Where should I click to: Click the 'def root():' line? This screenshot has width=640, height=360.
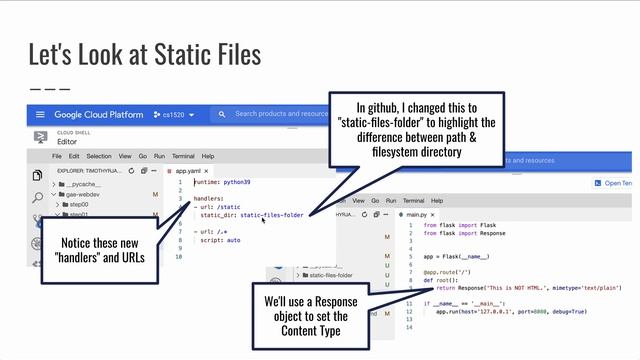(440, 280)
